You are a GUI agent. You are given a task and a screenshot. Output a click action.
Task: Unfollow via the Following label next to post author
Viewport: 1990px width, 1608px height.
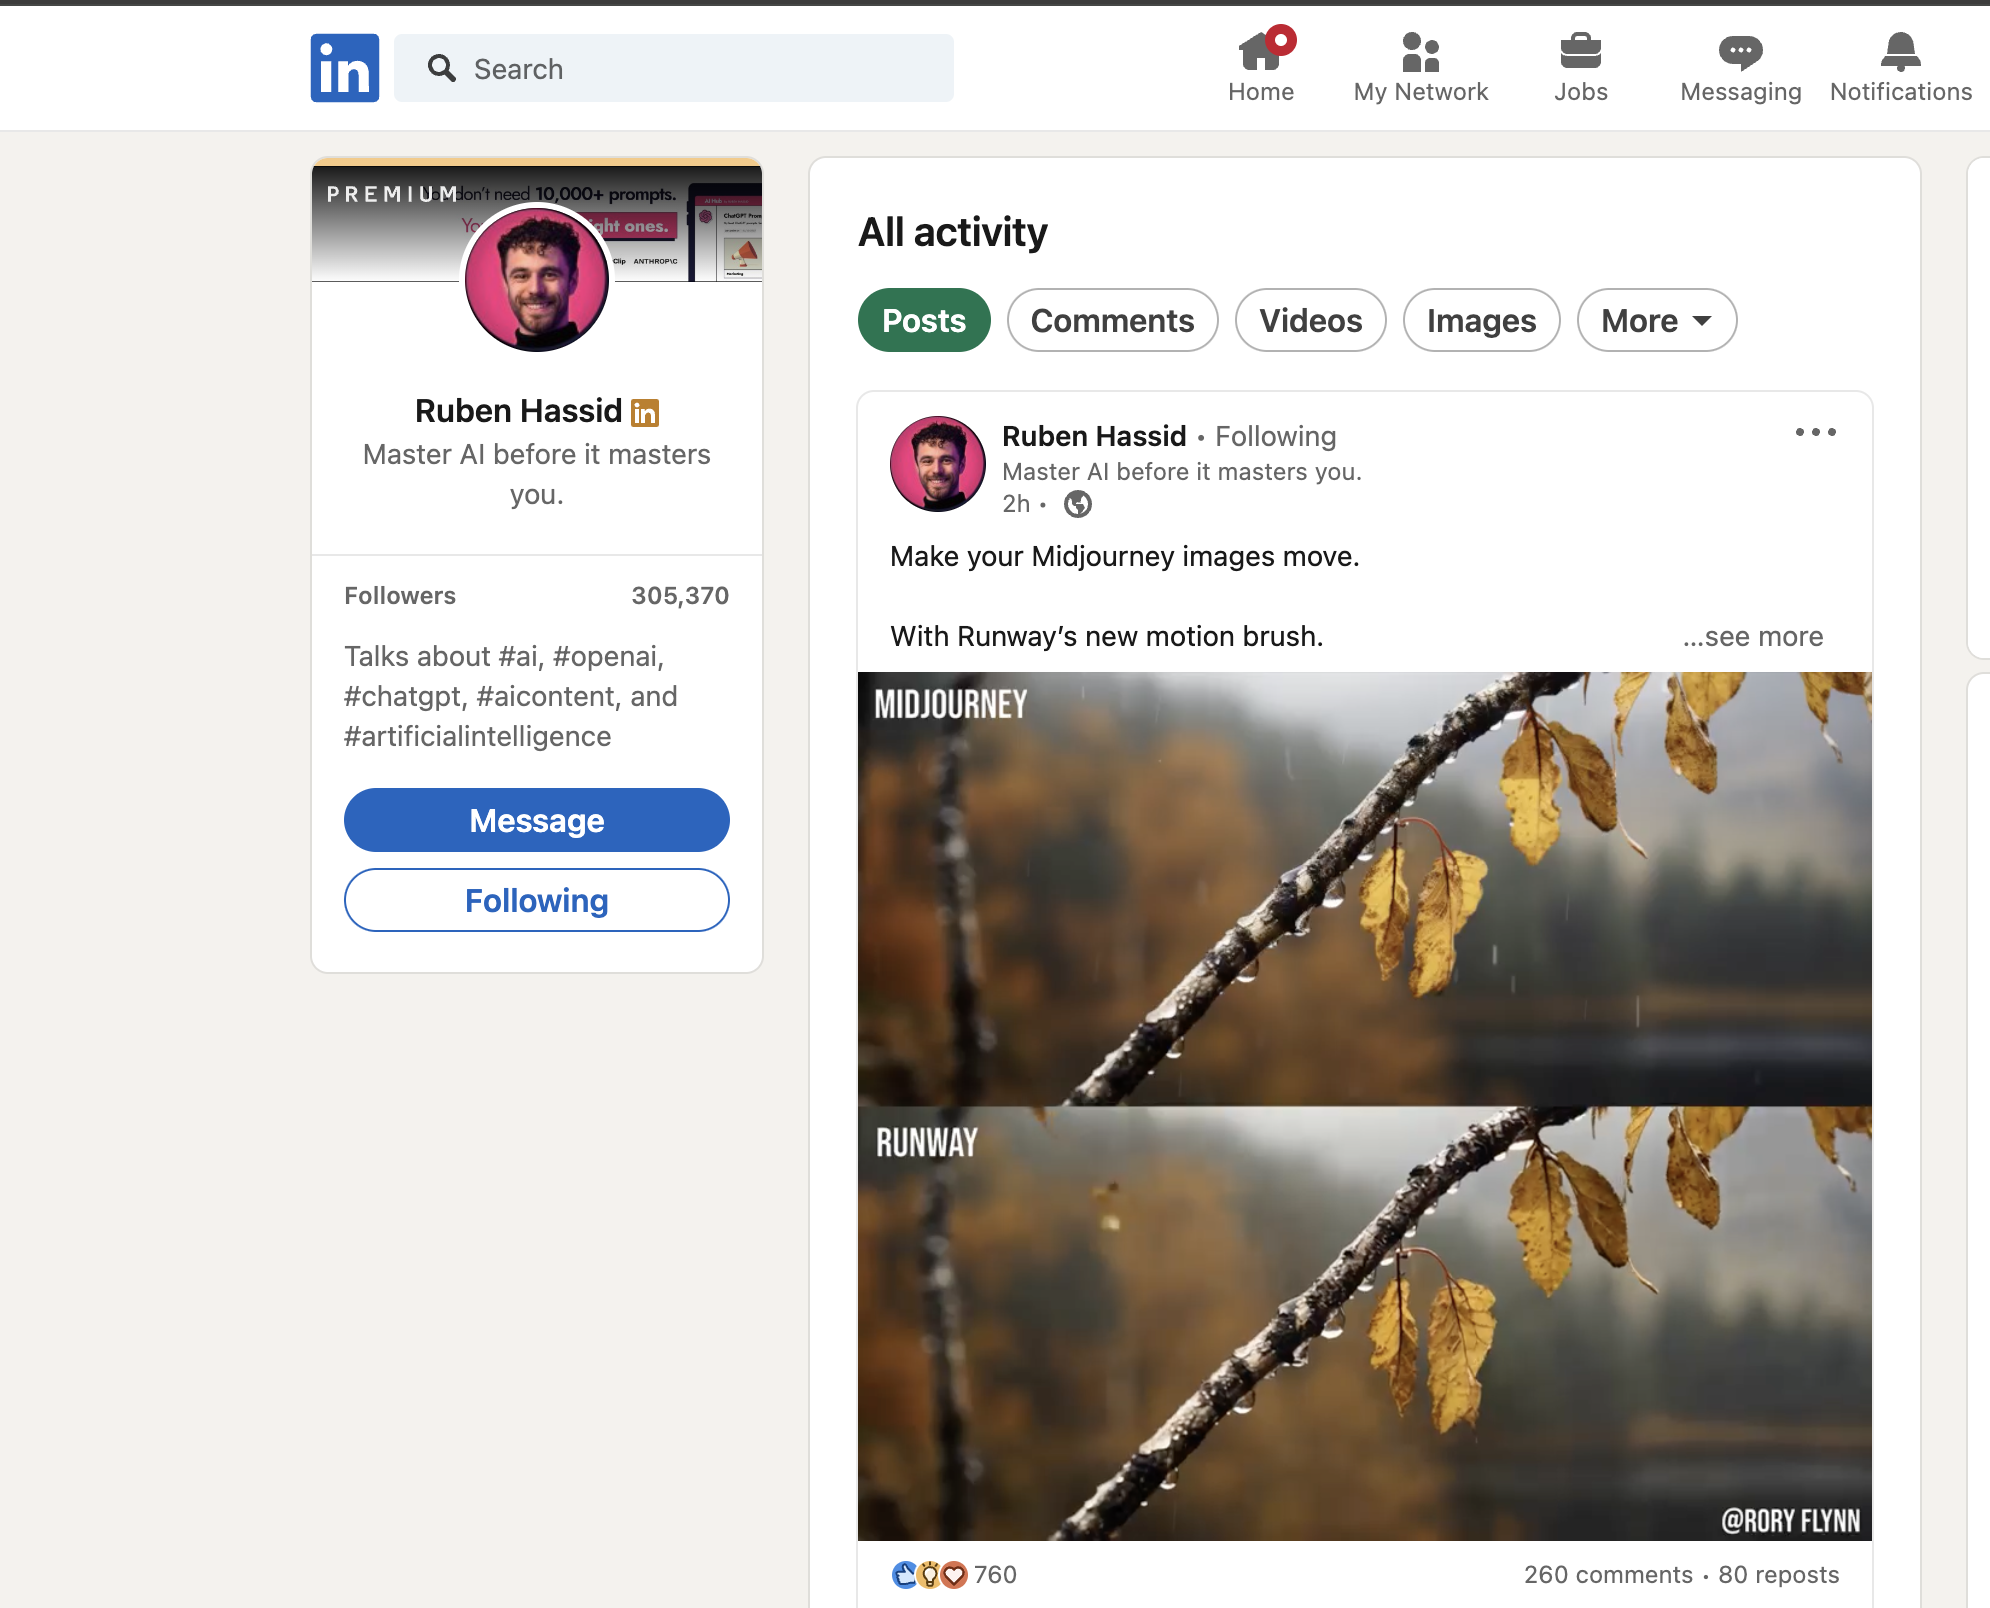tap(1274, 436)
